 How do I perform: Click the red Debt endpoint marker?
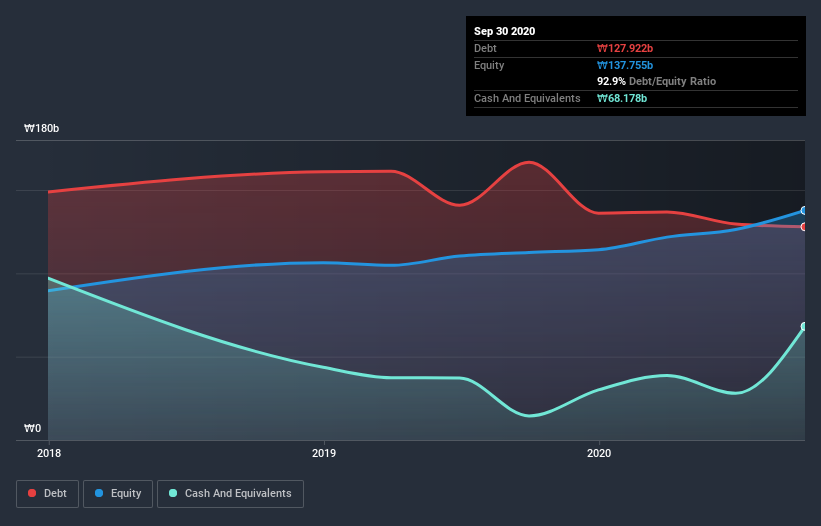click(x=804, y=227)
